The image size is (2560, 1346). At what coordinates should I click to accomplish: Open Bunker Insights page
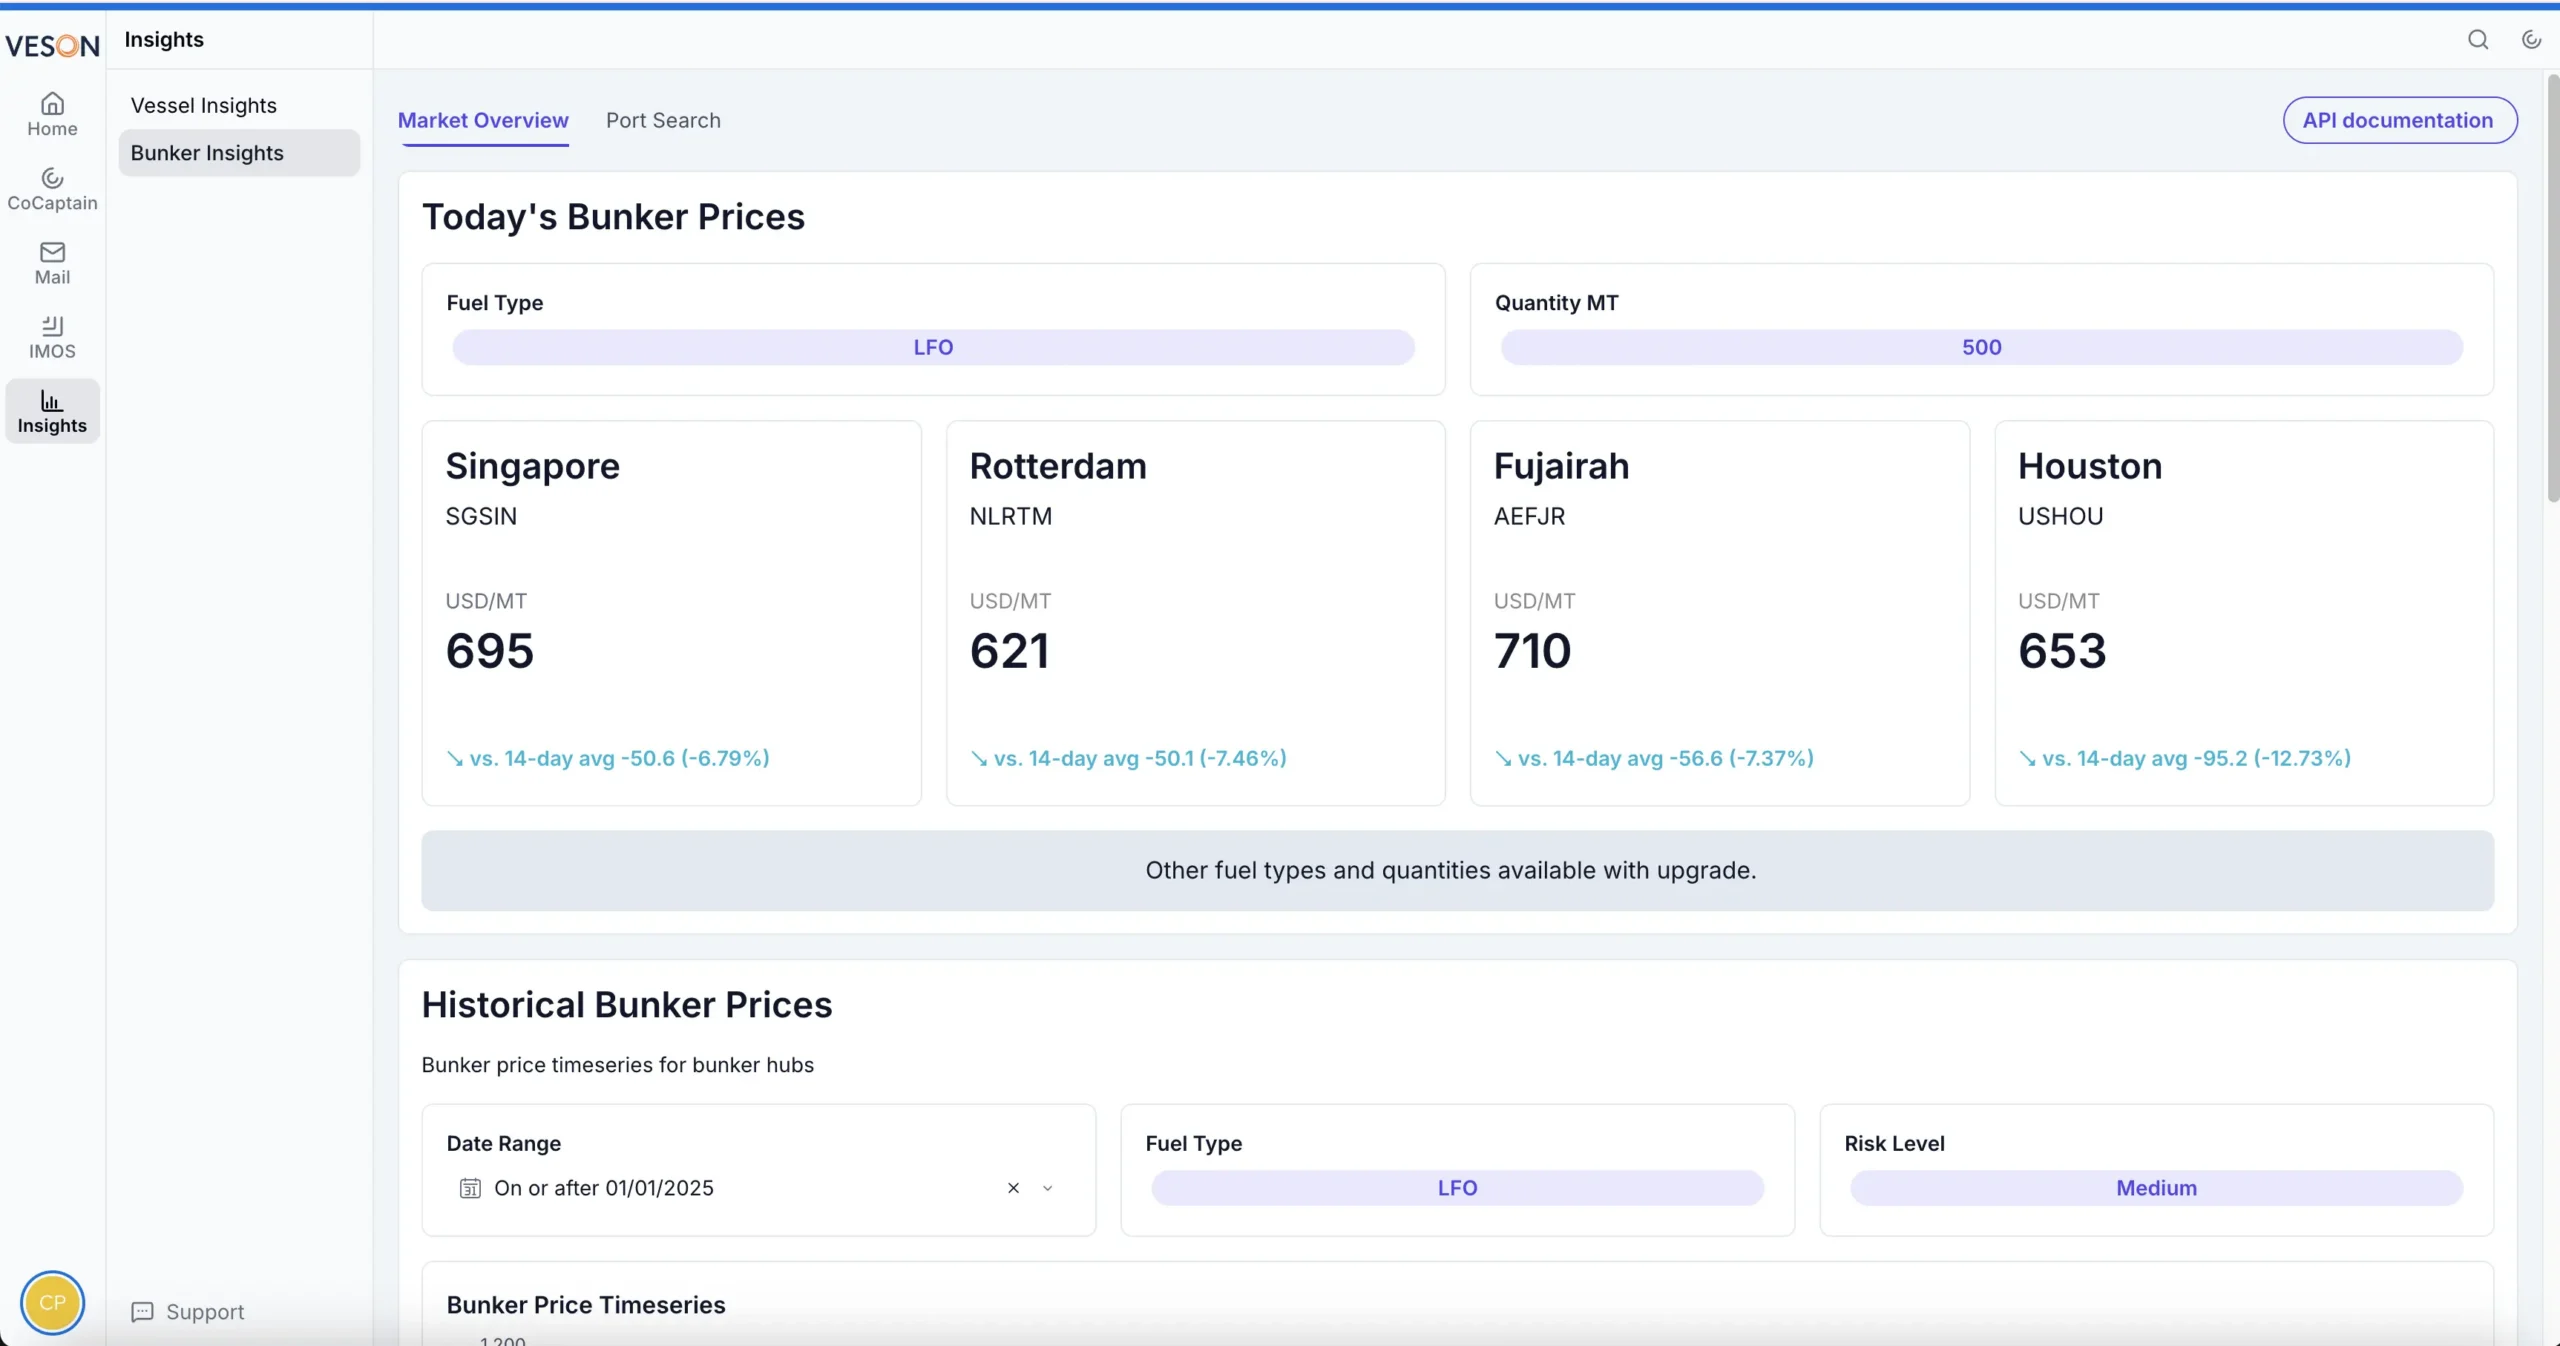click(239, 153)
